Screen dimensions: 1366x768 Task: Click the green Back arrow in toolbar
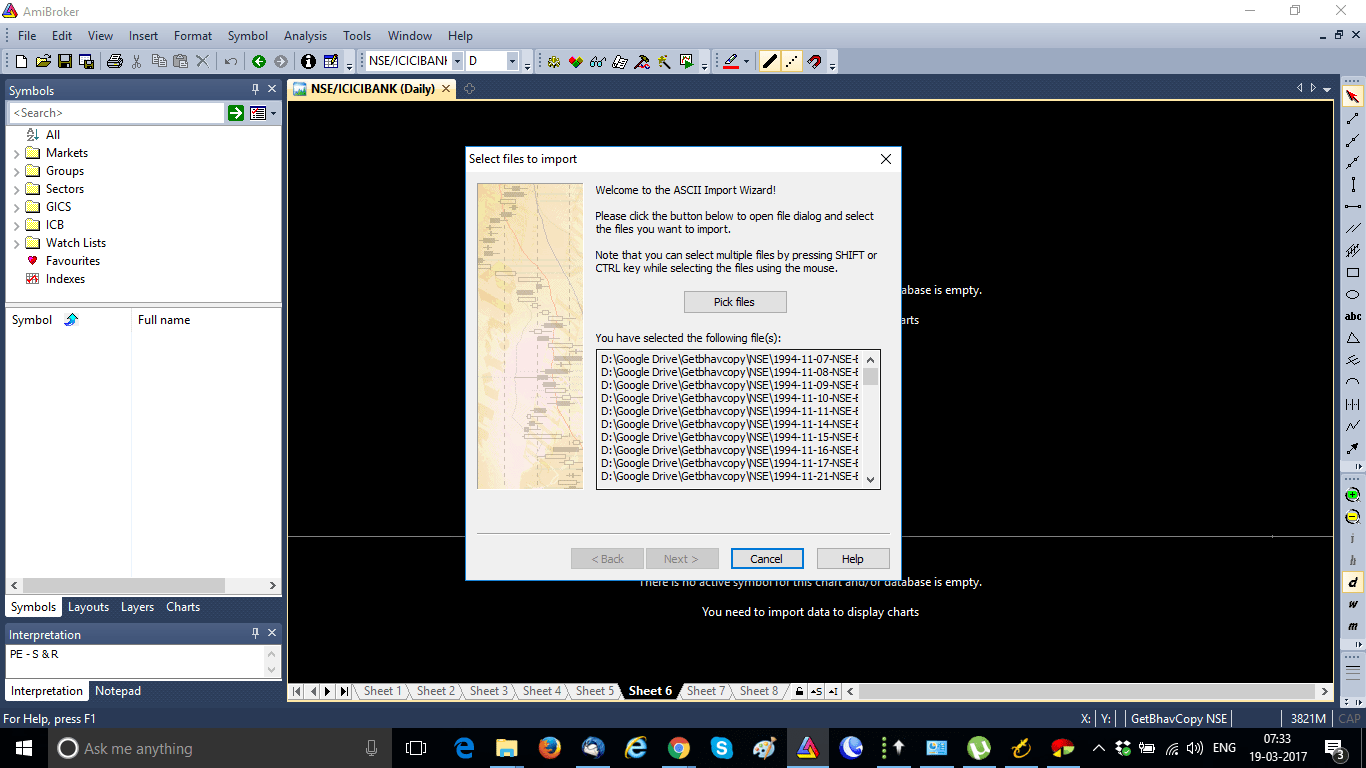tap(258, 61)
